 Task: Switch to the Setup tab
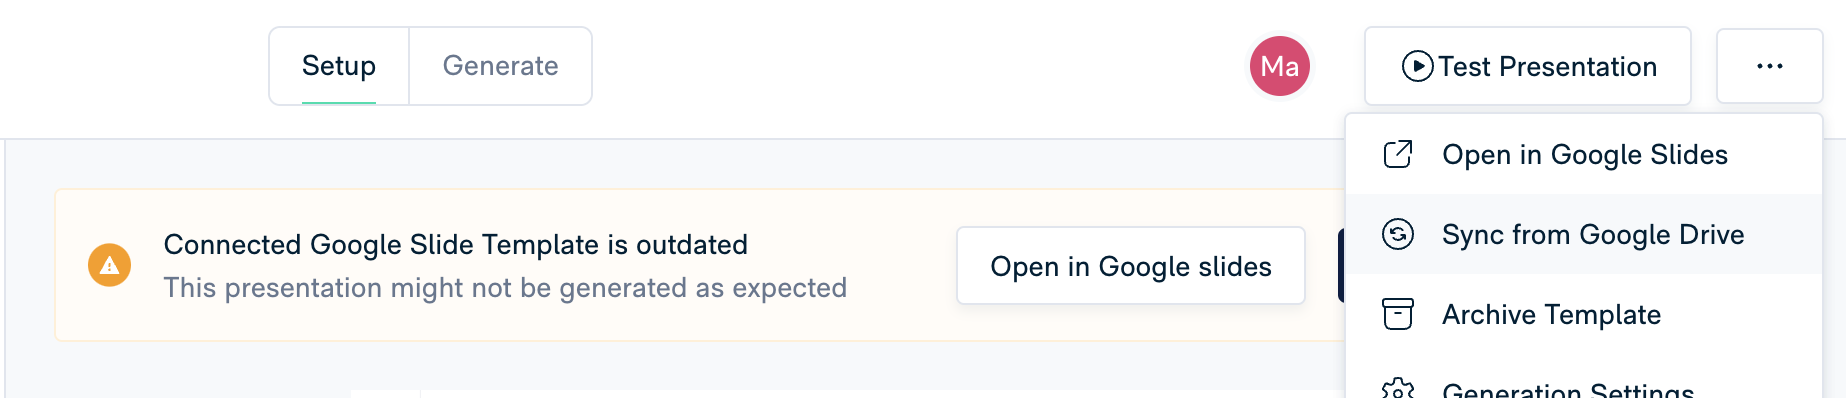339,66
